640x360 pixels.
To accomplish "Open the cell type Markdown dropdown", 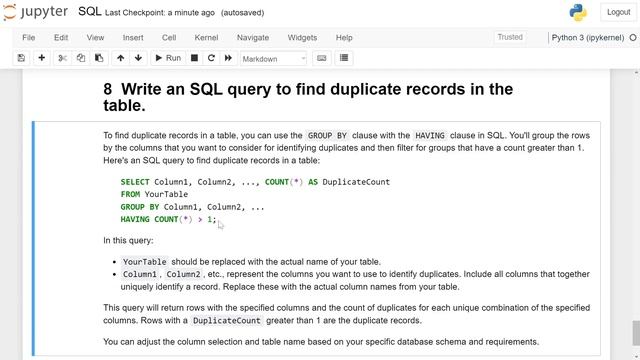I will [x=273, y=59].
